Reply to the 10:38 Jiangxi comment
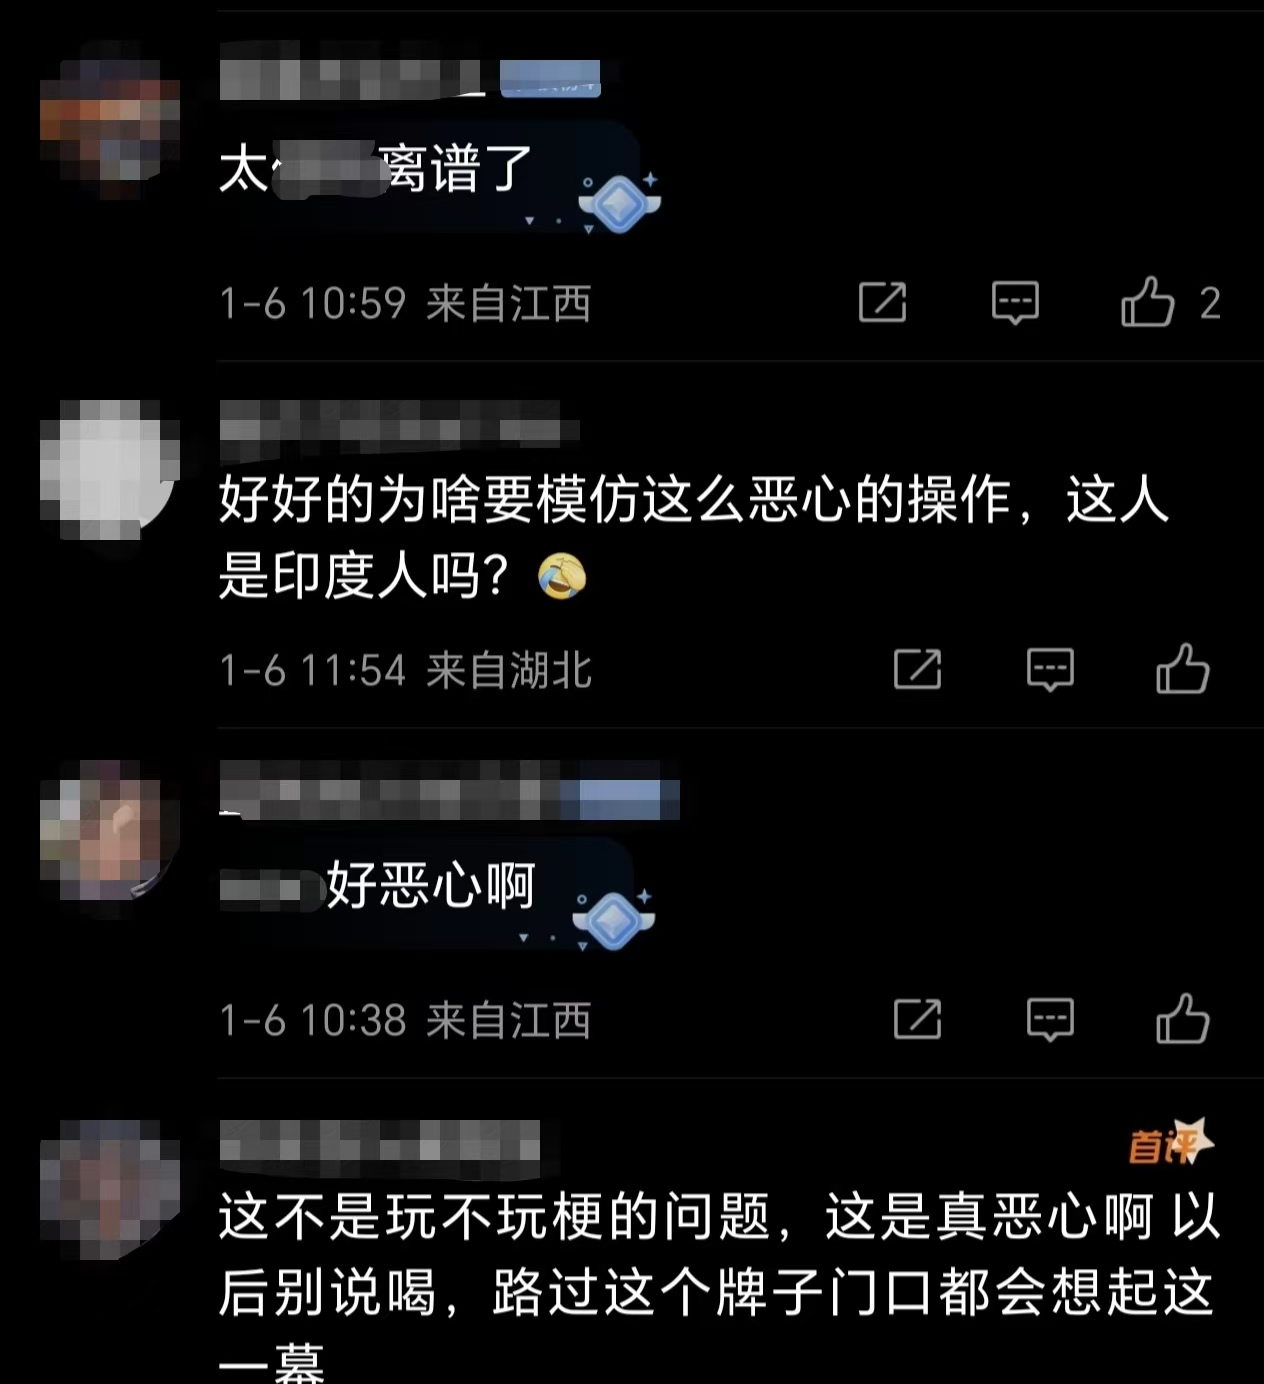Image resolution: width=1264 pixels, height=1384 pixels. click(1050, 1019)
